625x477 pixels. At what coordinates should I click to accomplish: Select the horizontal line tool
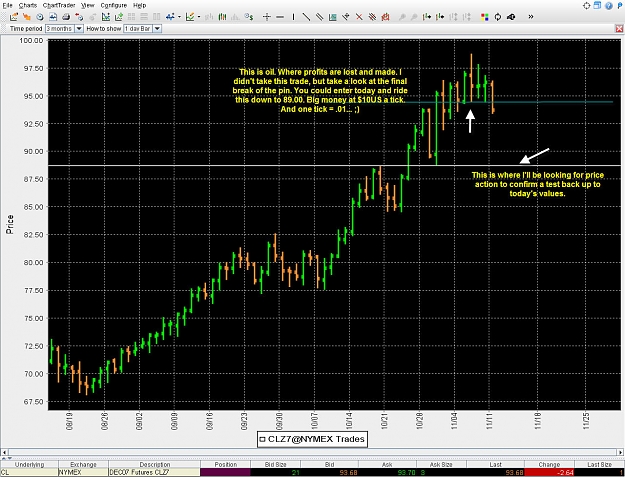pos(280,17)
